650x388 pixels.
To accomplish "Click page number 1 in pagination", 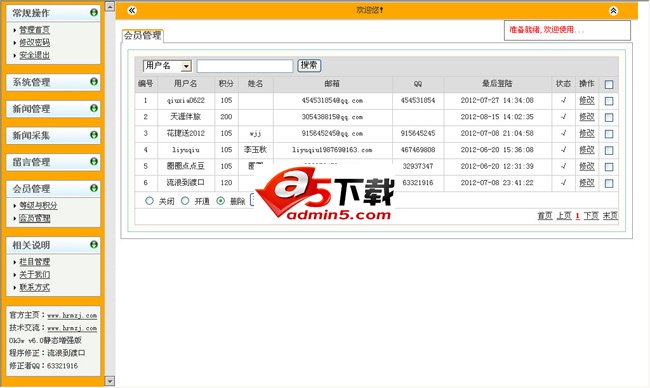I will 577,216.
